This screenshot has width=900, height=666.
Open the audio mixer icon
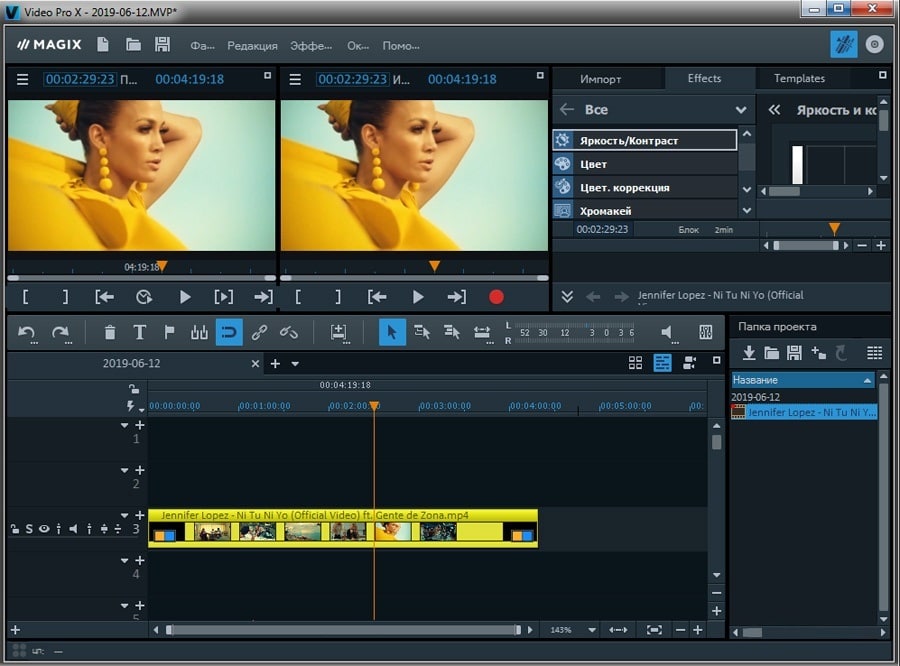(705, 332)
